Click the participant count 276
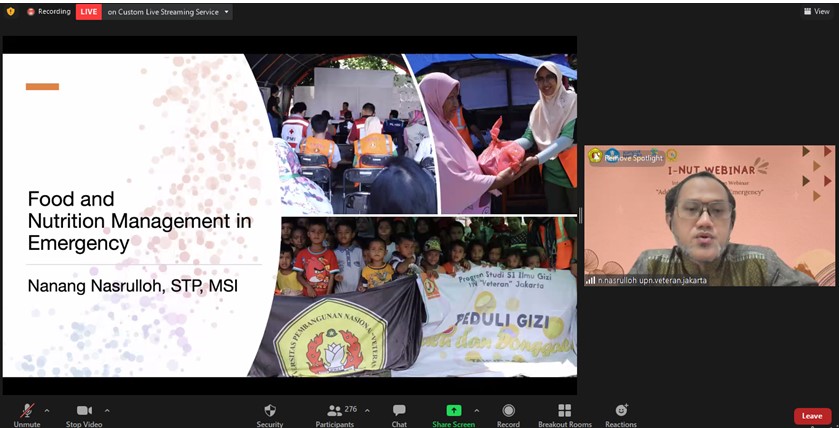 (350, 409)
